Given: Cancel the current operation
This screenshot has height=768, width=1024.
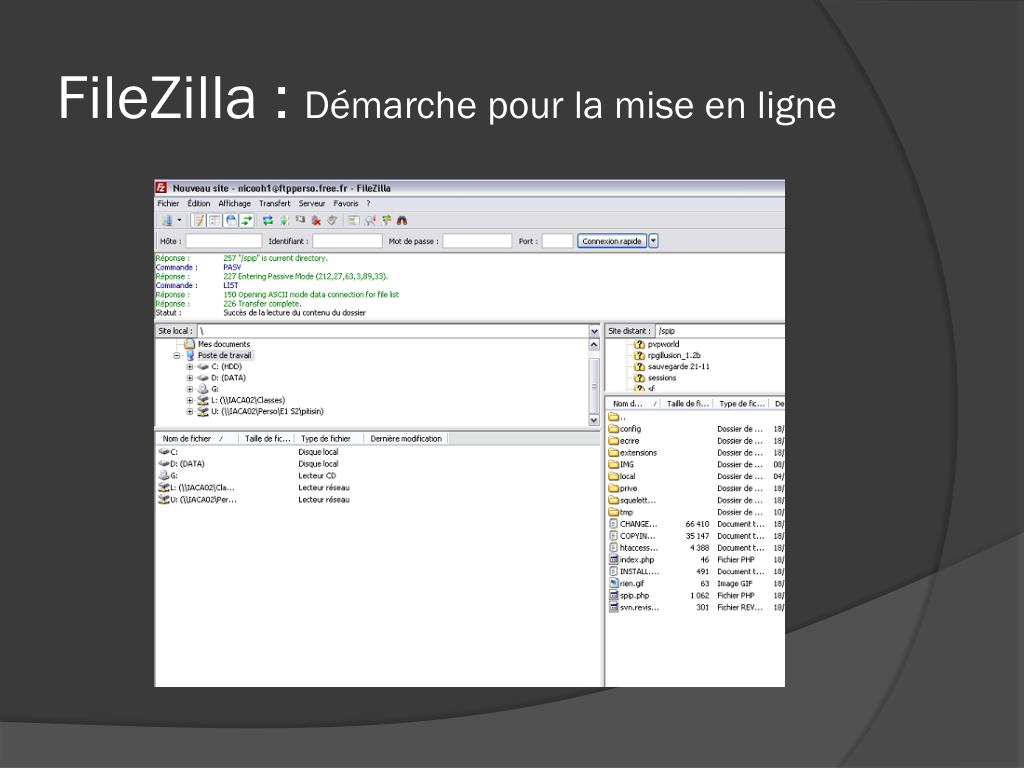Looking at the screenshot, I should pyautogui.click(x=300, y=221).
